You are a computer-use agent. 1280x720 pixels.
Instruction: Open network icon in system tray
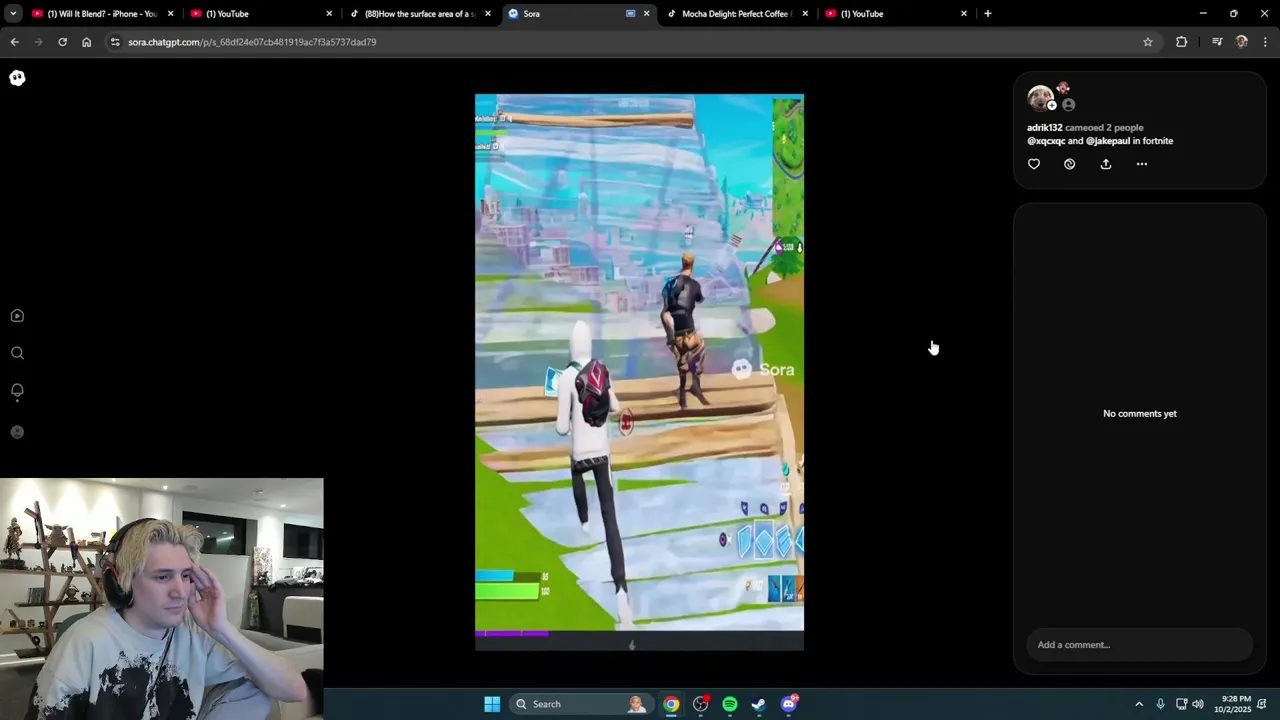point(1181,704)
